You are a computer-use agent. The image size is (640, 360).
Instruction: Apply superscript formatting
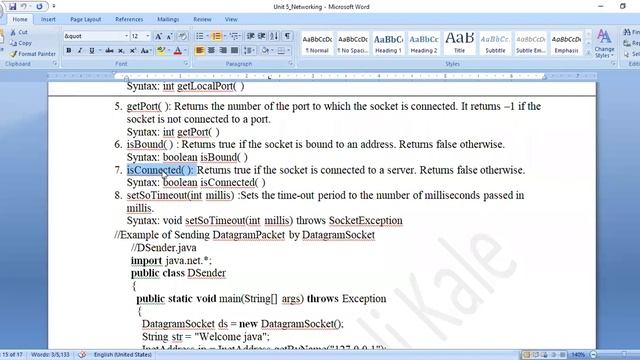pyautogui.click(x=133, y=51)
